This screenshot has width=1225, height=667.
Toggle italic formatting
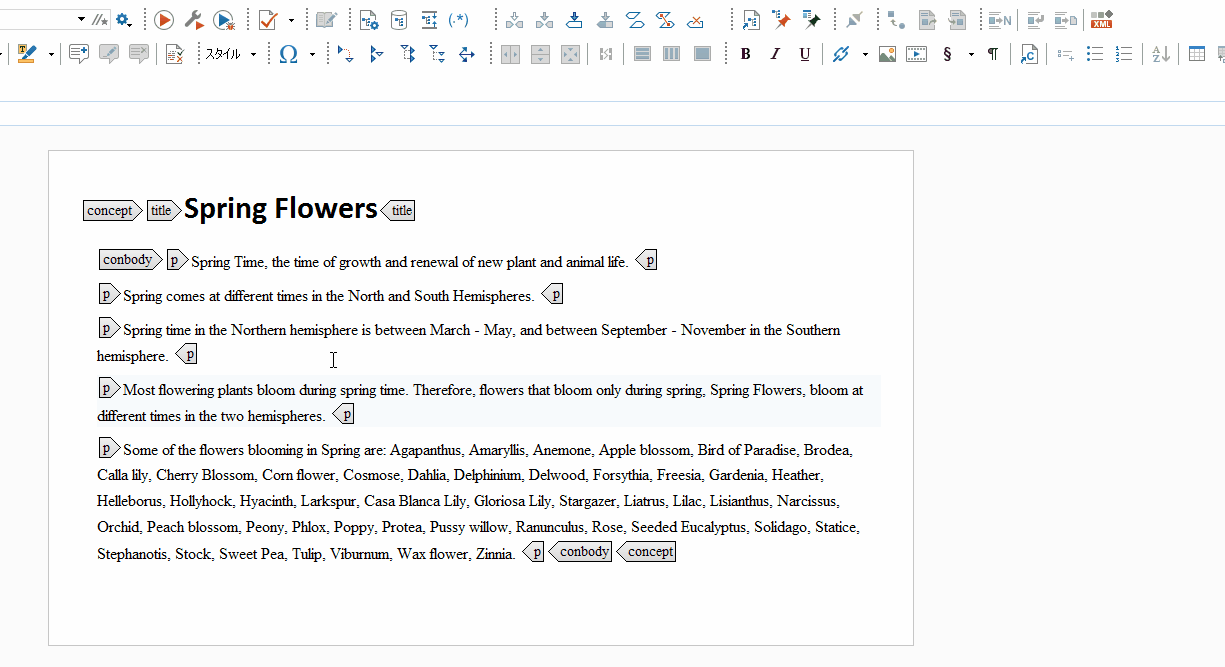coord(775,54)
